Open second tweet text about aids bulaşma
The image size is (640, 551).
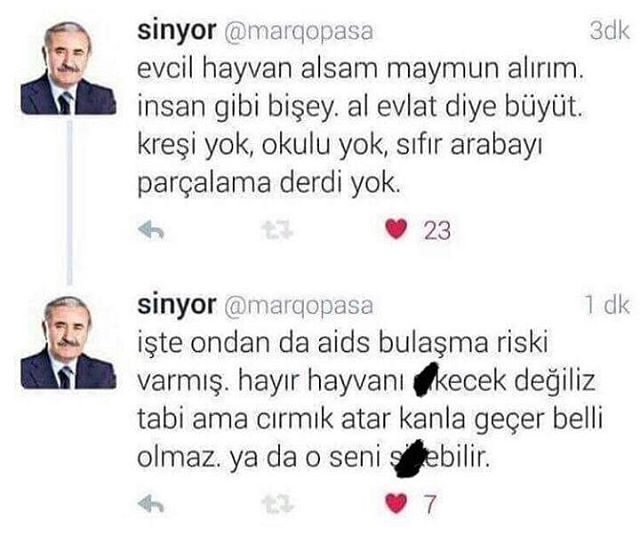[369, 400]
